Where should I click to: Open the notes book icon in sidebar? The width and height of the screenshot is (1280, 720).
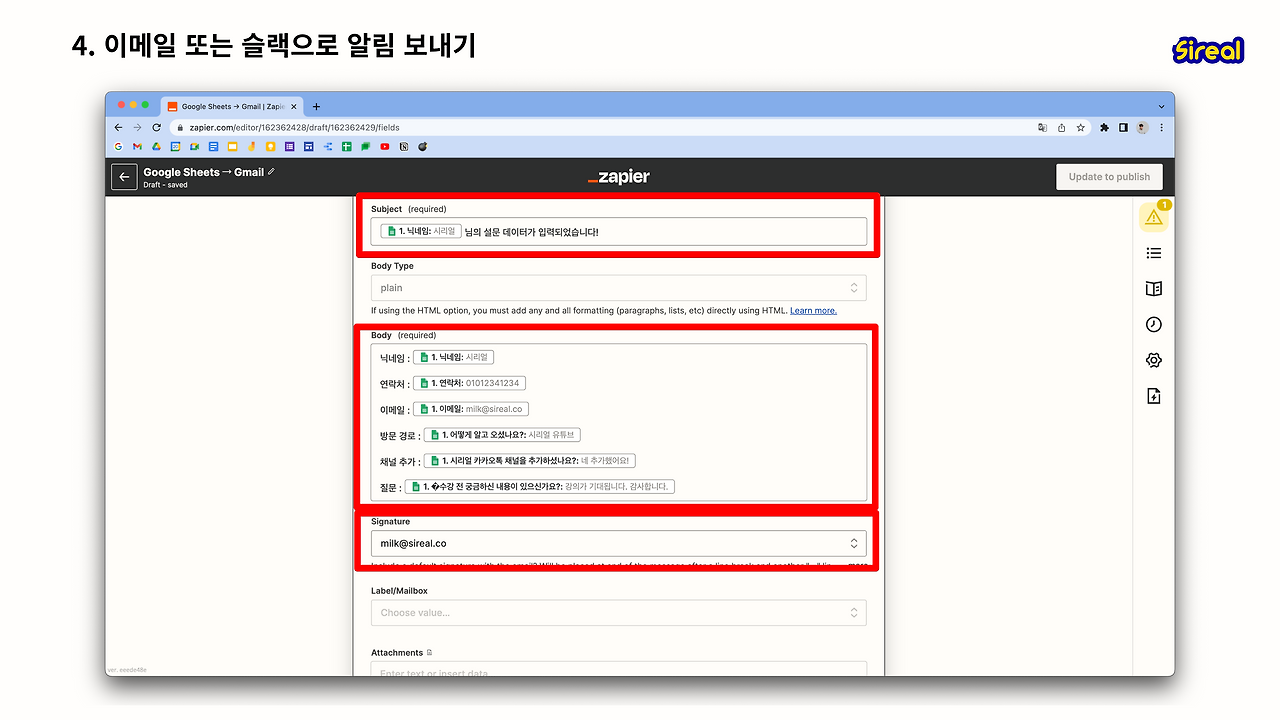[x=1154, y=289]
